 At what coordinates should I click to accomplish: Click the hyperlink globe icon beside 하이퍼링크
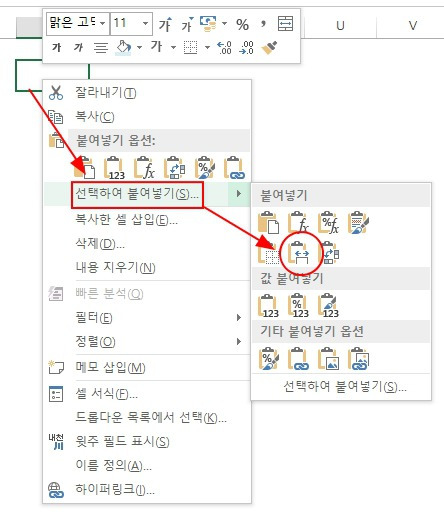[56, 490]
